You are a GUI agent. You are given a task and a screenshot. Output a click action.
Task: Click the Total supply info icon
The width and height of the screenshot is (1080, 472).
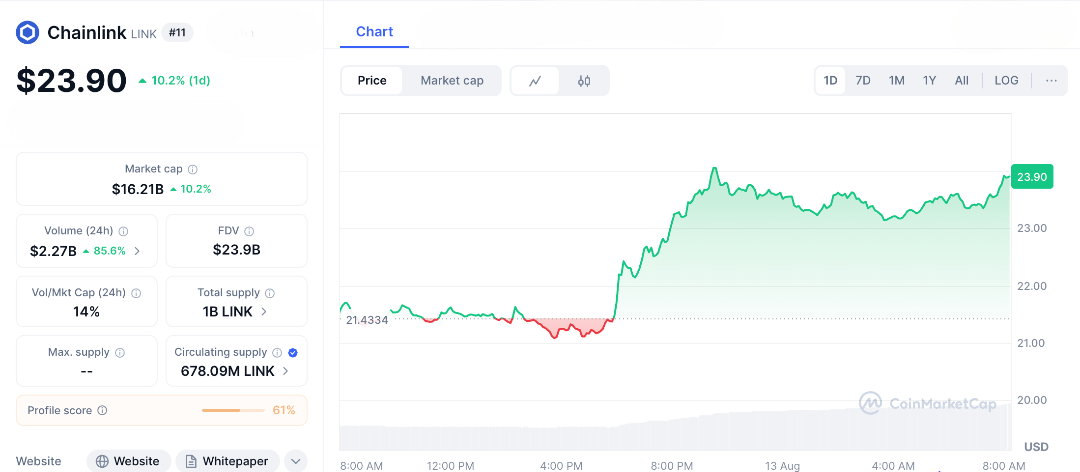tap(270, 293)
